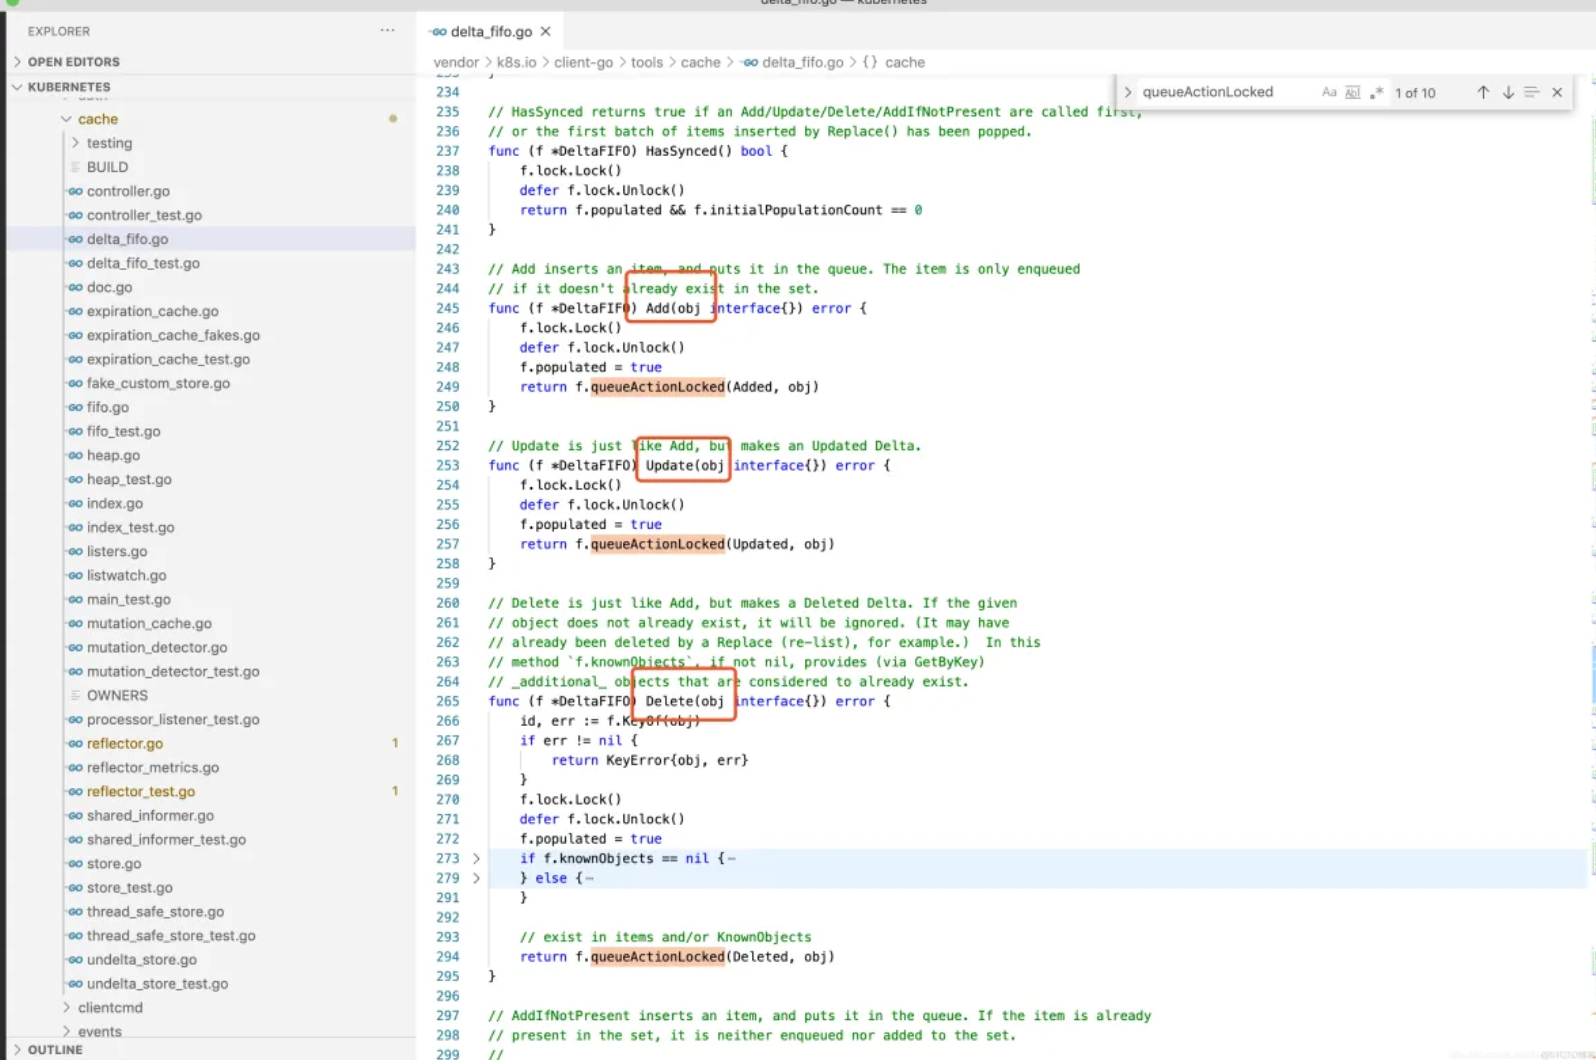
Task: Open controller.go in the explorer
Action: pyautogui.click(x=128, y=191)
